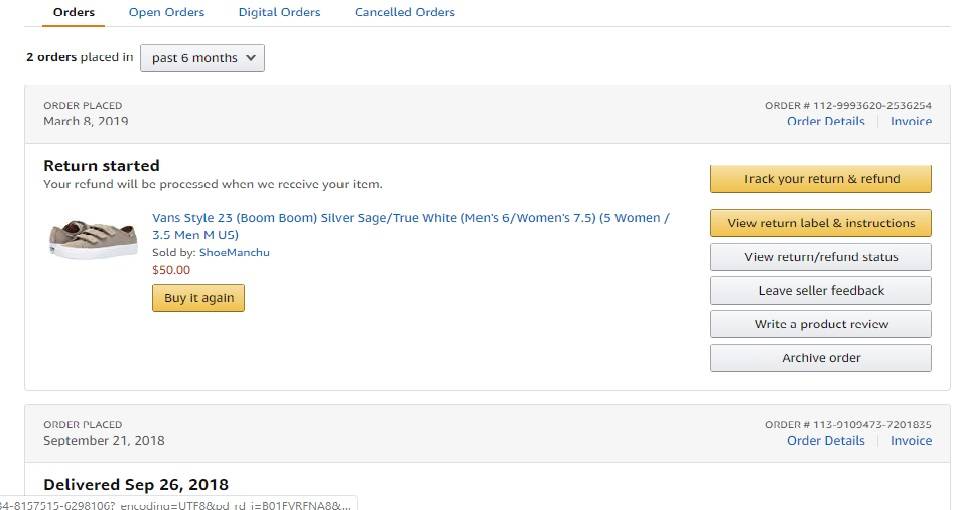Click Leave seller feedback button
The width and height of the screenshot is (958, 510).
821,291
